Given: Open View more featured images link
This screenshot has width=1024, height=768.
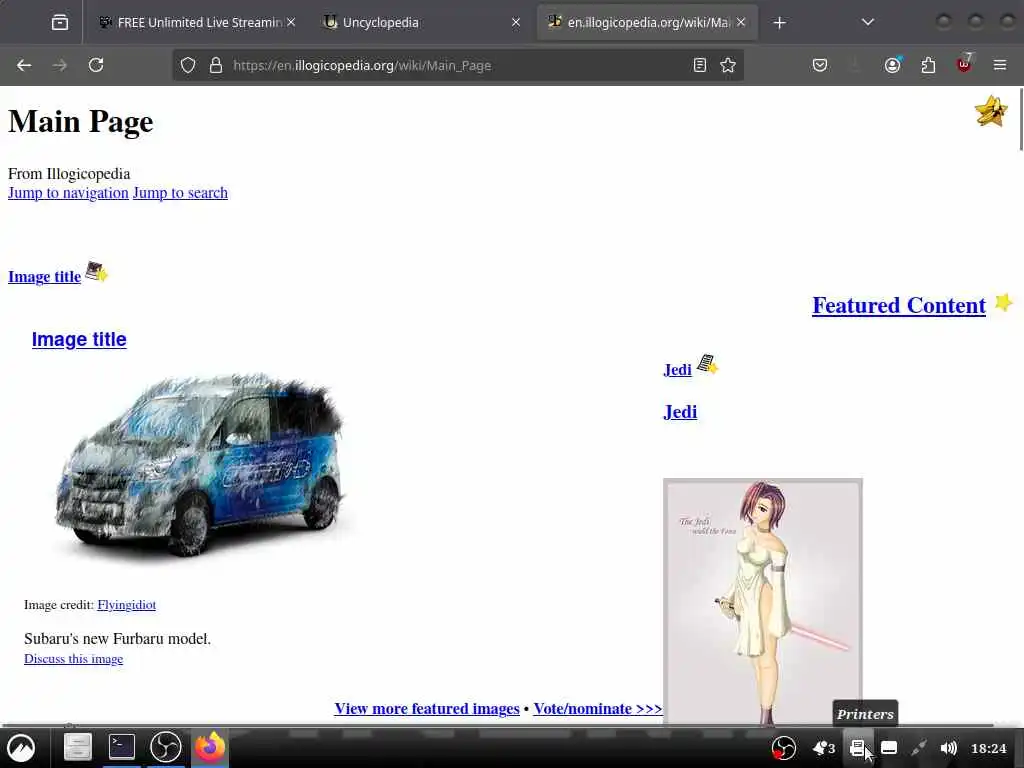Looking at the screenshot, I should tap(427, 709).
